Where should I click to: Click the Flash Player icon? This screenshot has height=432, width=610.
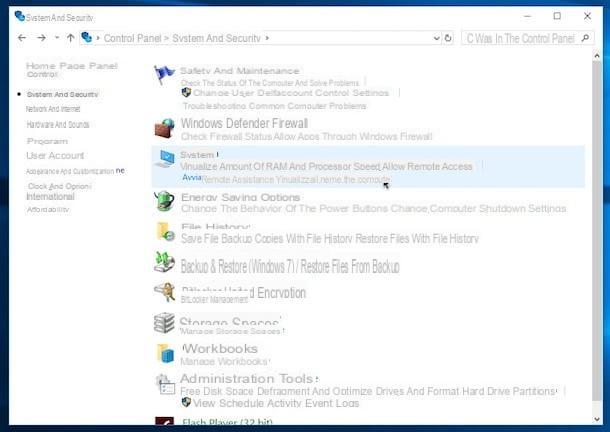pyautogui.click(x=164, y=421)
